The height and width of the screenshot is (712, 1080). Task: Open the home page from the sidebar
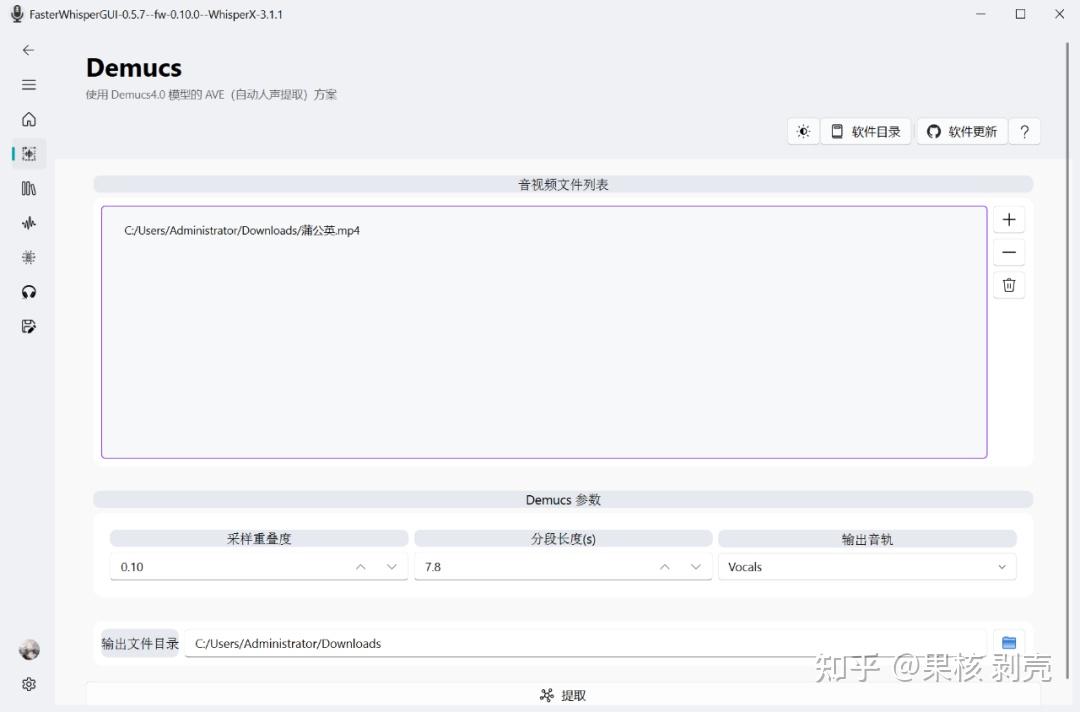(x=28, y=119)
